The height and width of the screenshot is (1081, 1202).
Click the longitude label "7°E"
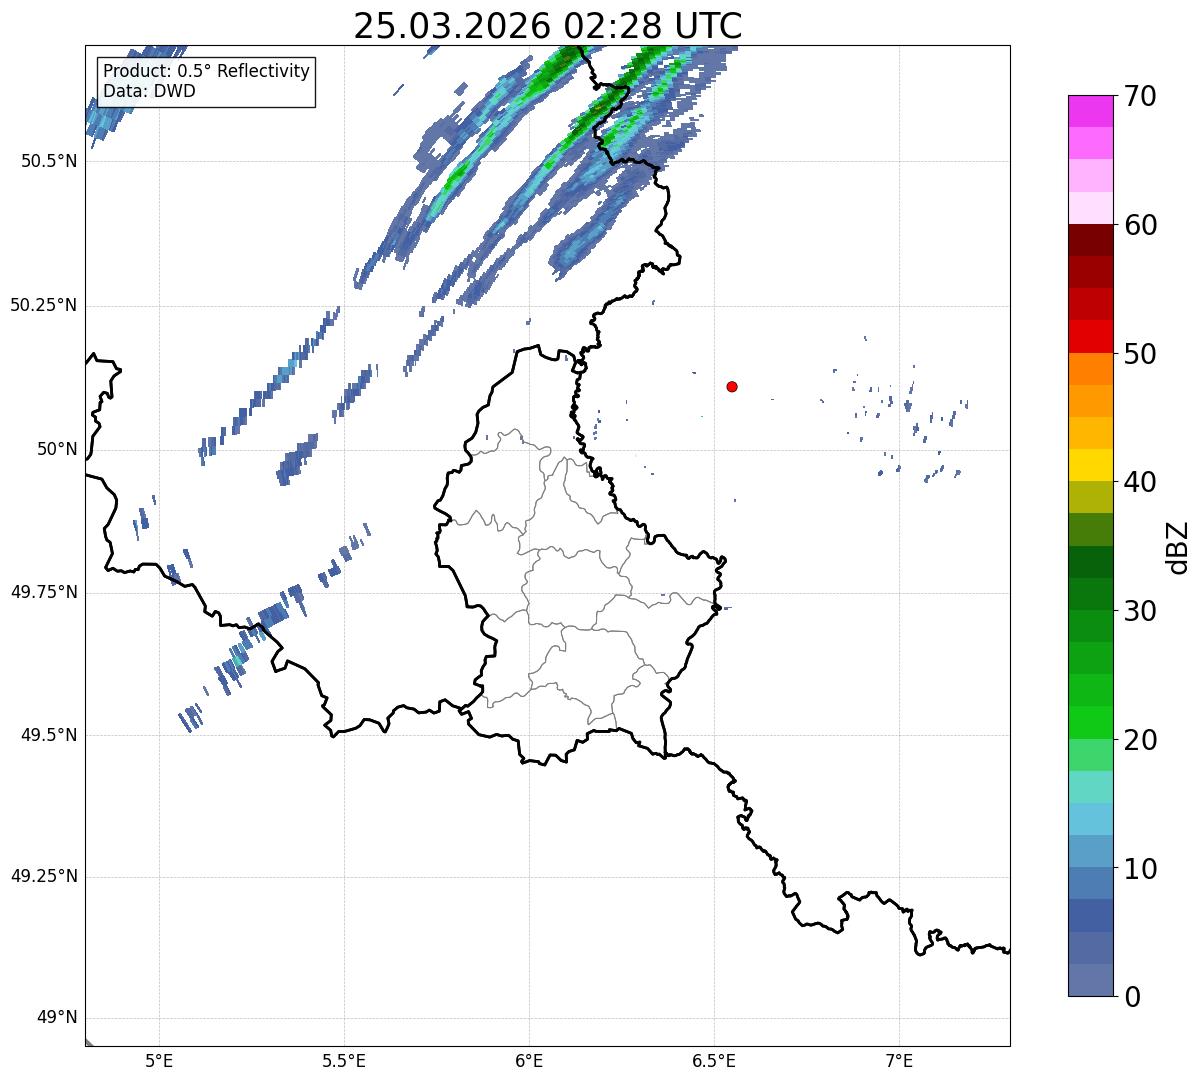coord(899,1060)
